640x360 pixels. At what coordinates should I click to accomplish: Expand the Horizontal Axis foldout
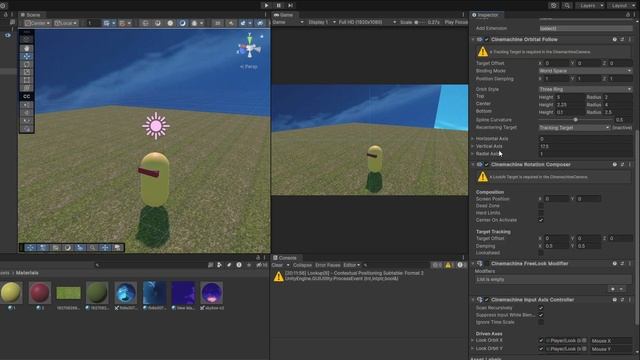click(x=473, y=139)
